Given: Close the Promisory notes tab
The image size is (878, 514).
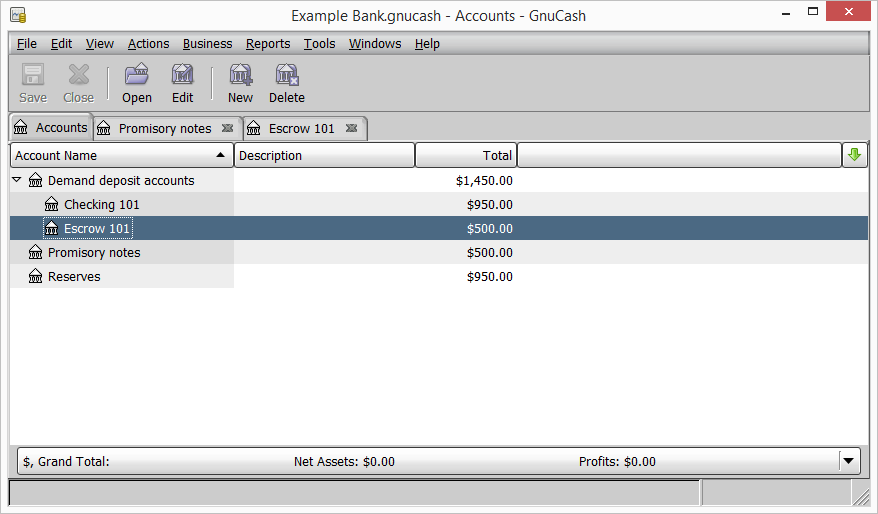Looking at the screenshot, I should [x=227, y=128].
